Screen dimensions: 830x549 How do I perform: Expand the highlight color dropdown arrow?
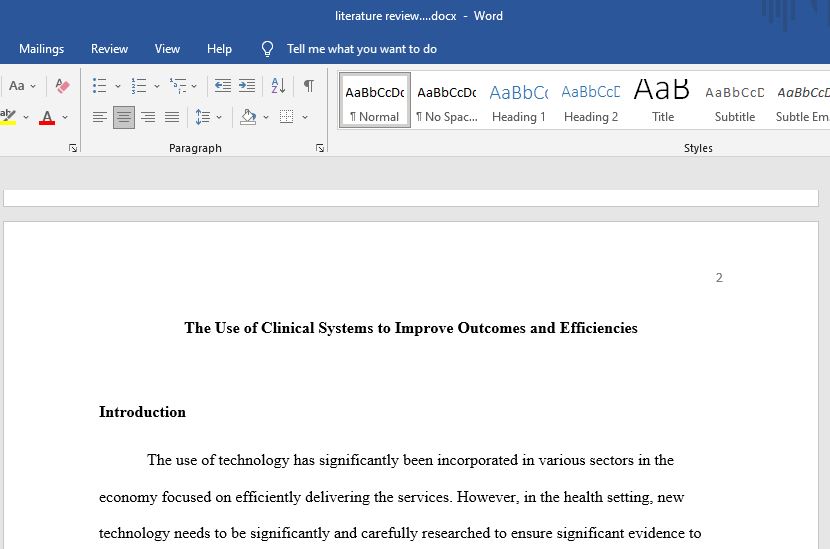[25, 117]
